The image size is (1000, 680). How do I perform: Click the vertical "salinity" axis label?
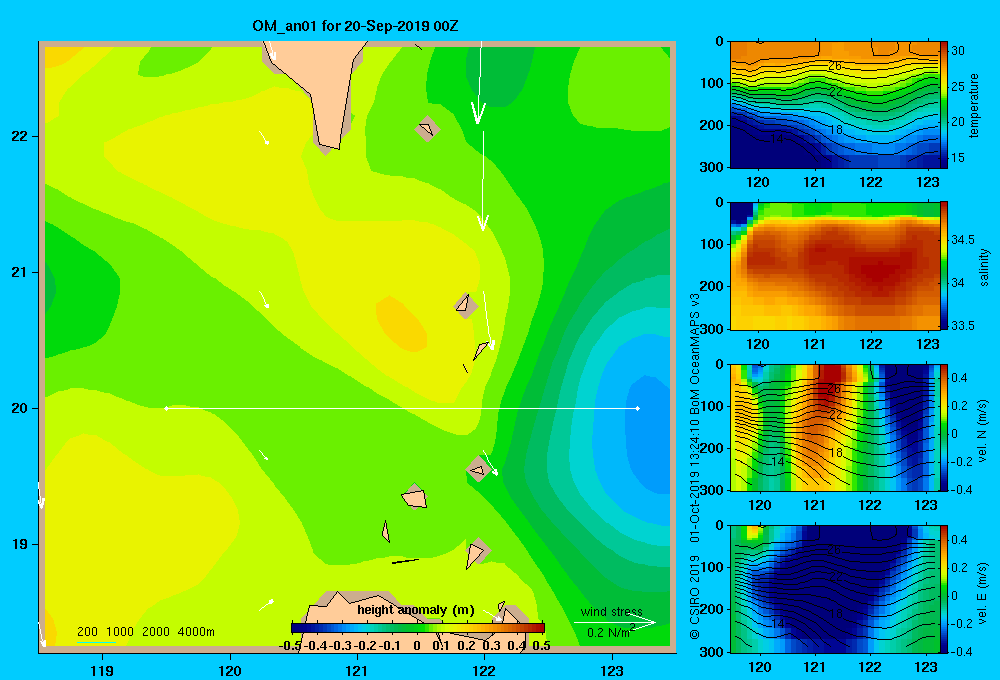pos(984,267)
